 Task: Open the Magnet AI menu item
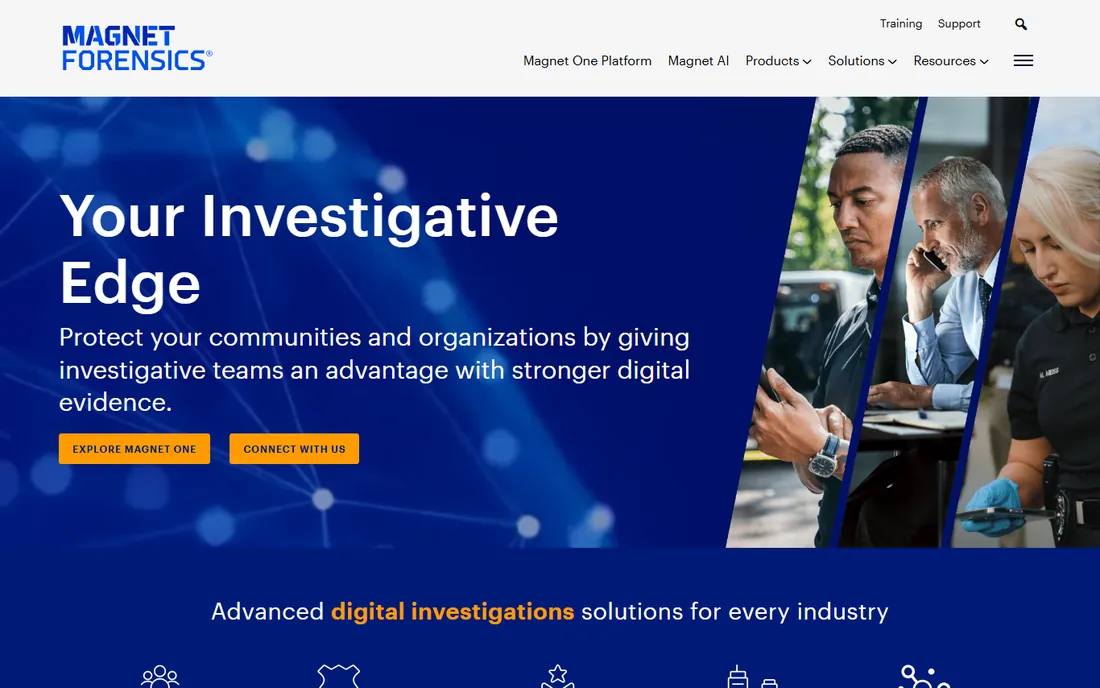click(x=698, y=61)
